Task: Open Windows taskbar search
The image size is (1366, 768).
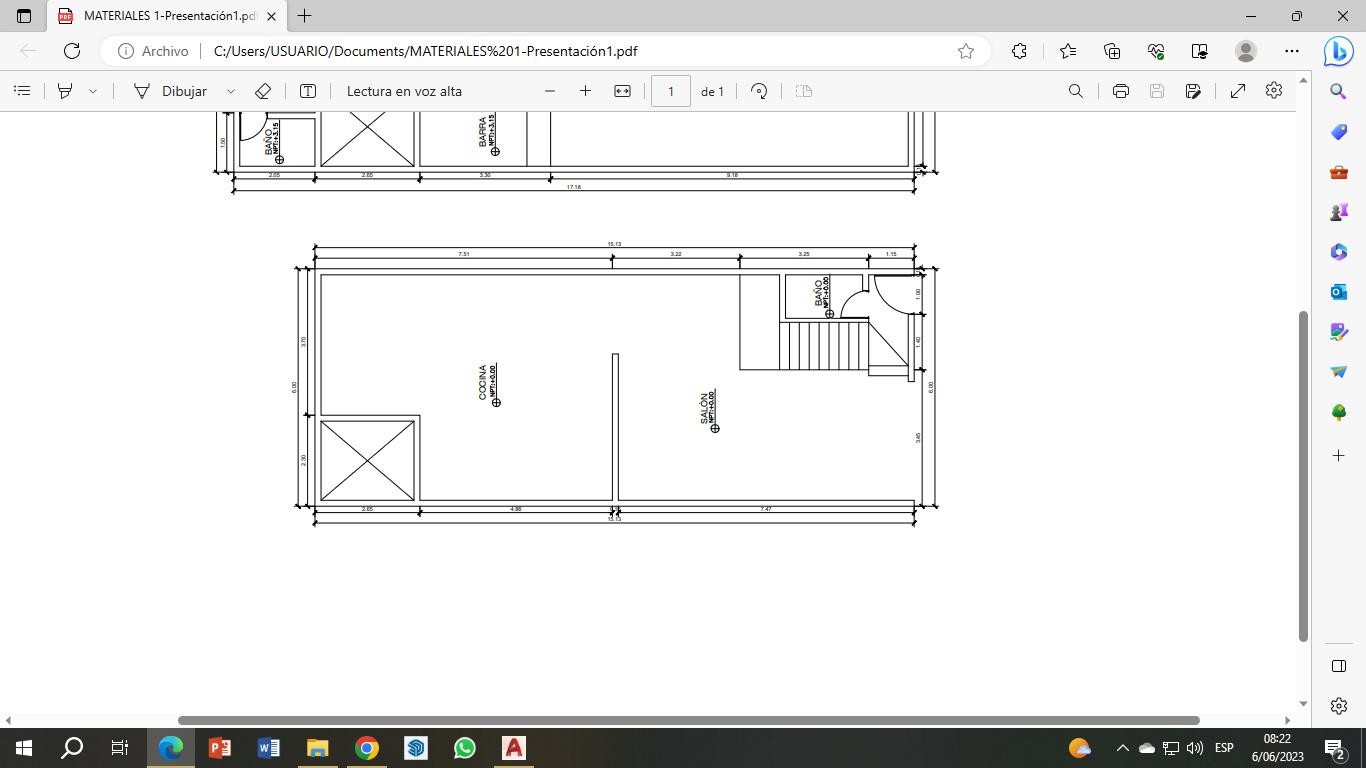Action: (x=72, y=748)
